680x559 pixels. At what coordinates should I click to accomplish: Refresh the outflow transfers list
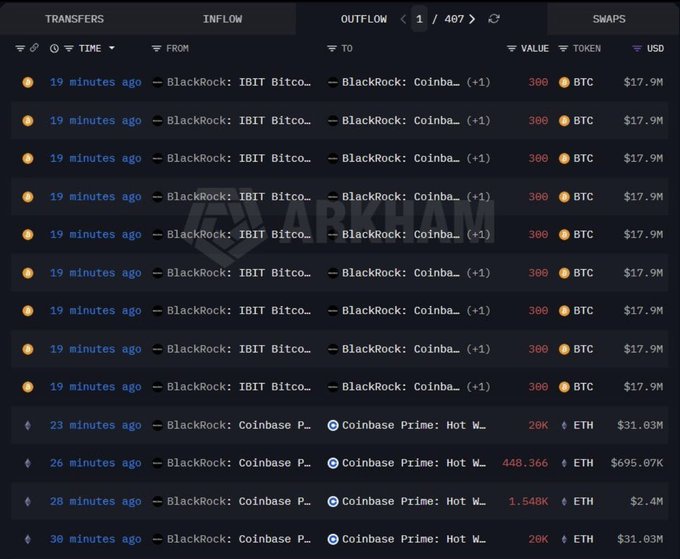pos(494,19)
